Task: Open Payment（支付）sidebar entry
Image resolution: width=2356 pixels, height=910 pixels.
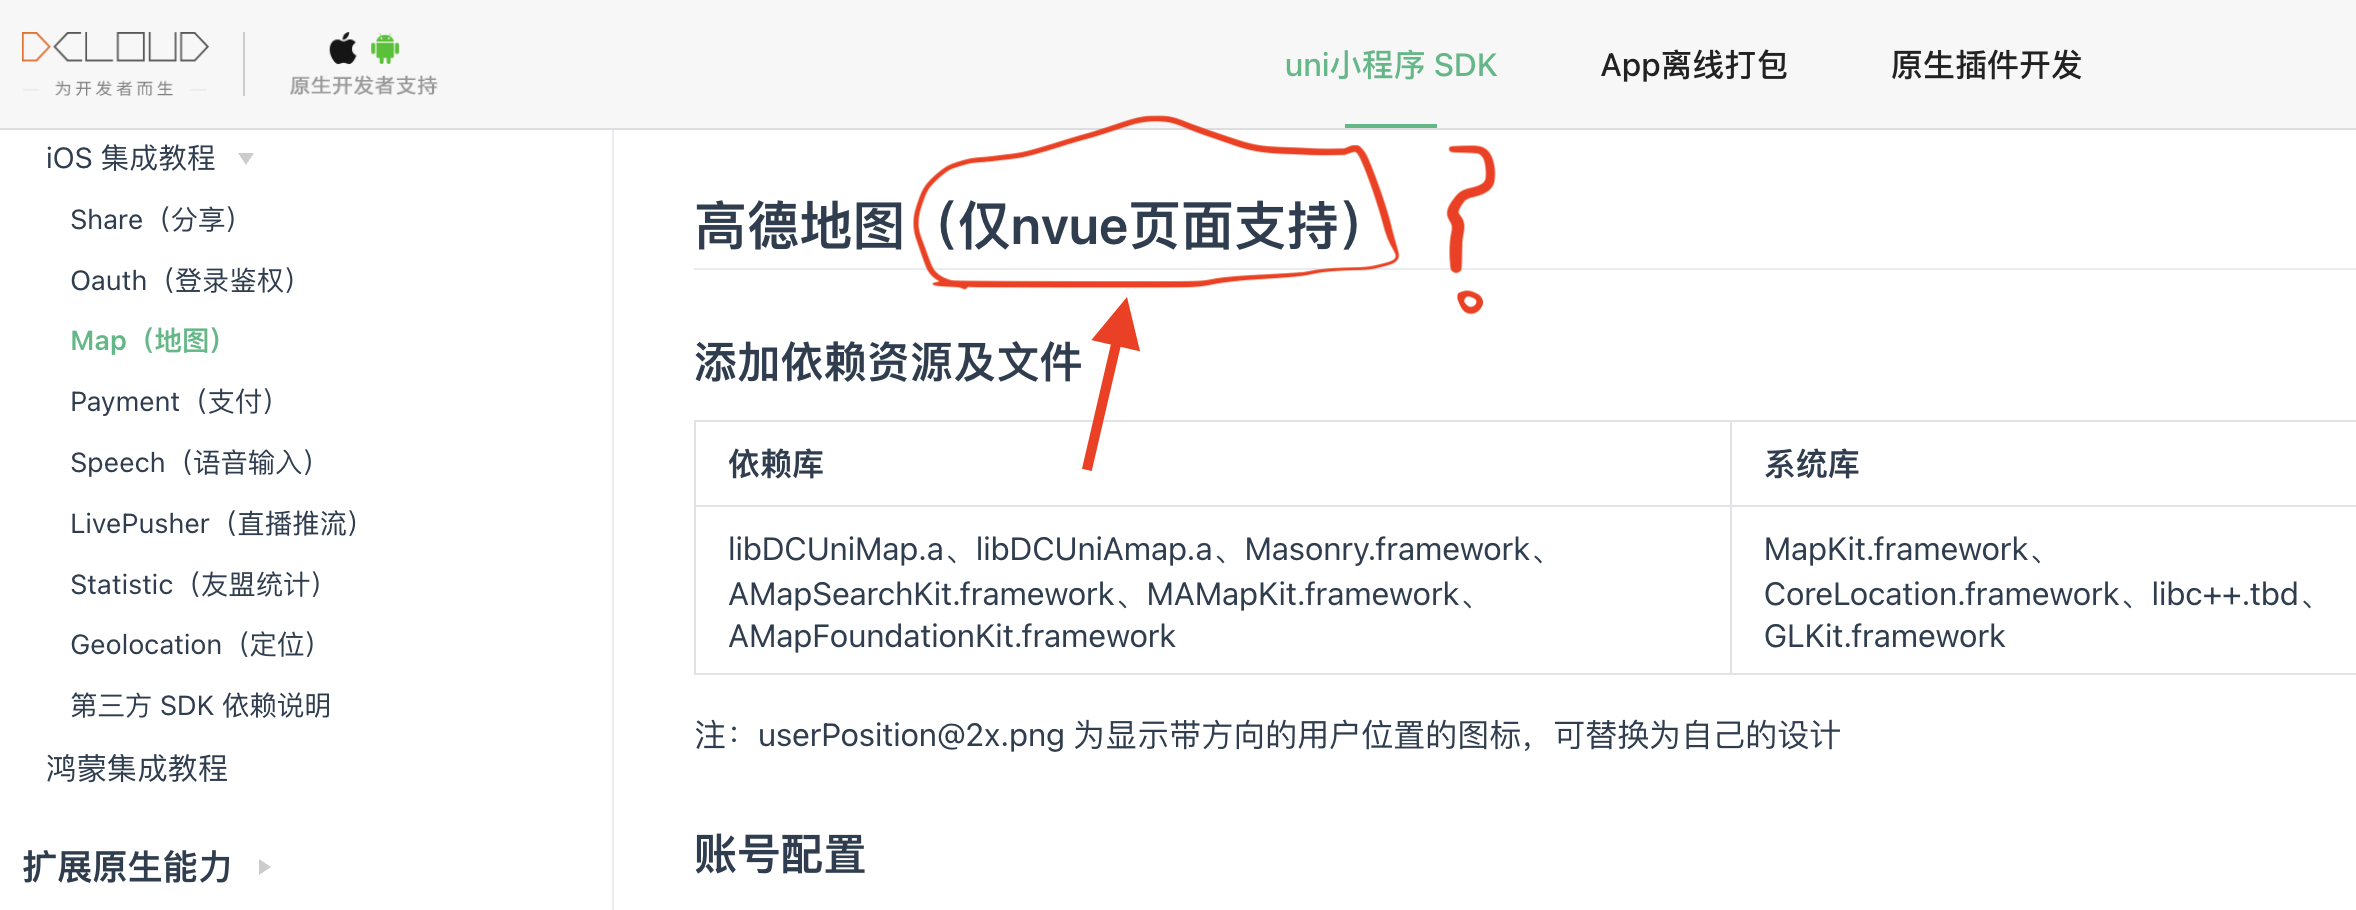Action: click(x=171, y=401)
